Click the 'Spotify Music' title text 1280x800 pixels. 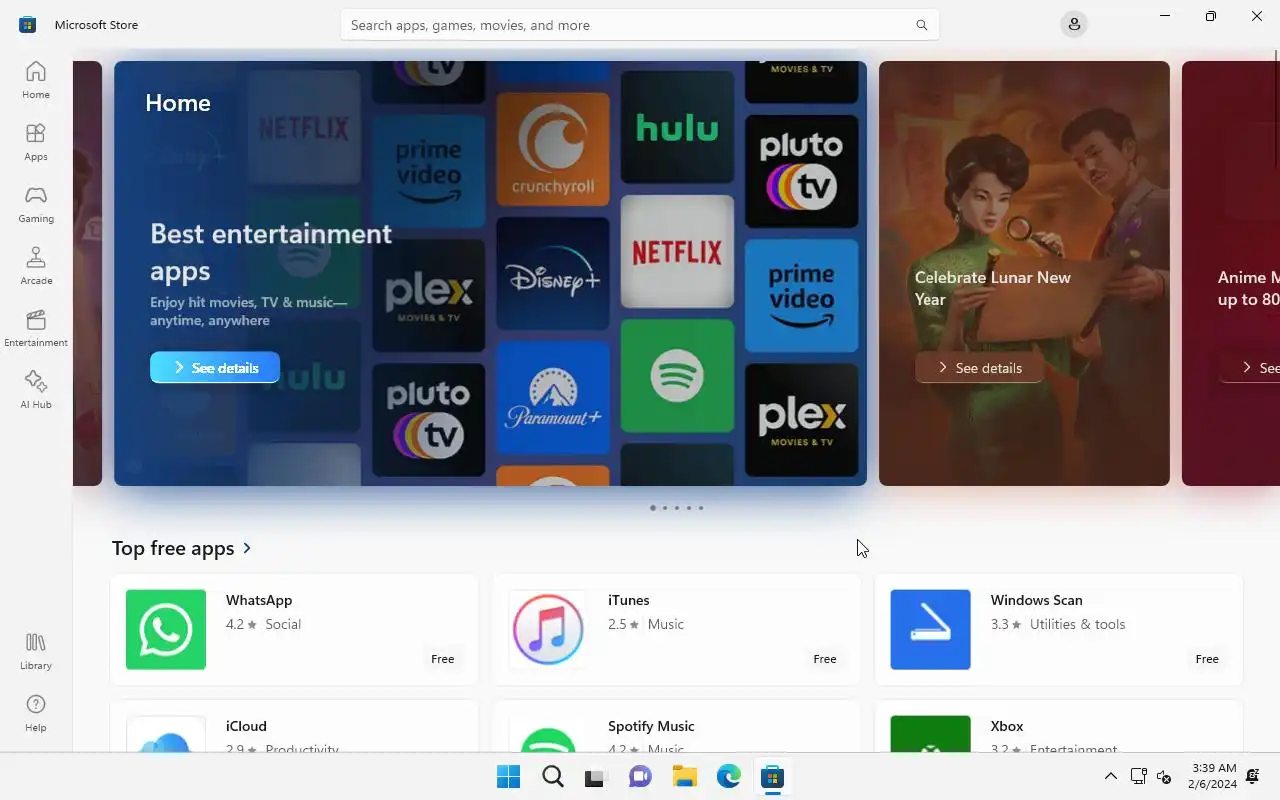tap(651, 726)
